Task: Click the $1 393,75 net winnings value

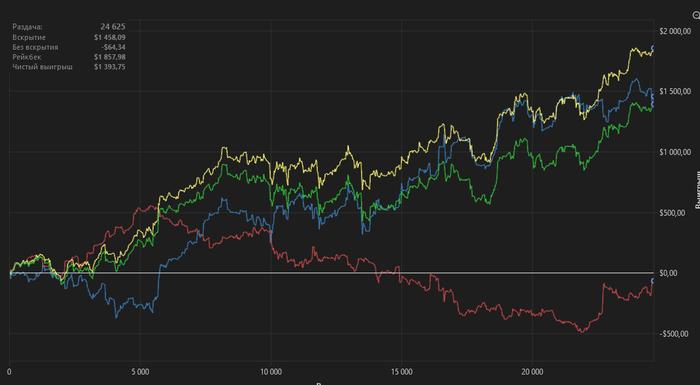Action: tap(110, 67)
